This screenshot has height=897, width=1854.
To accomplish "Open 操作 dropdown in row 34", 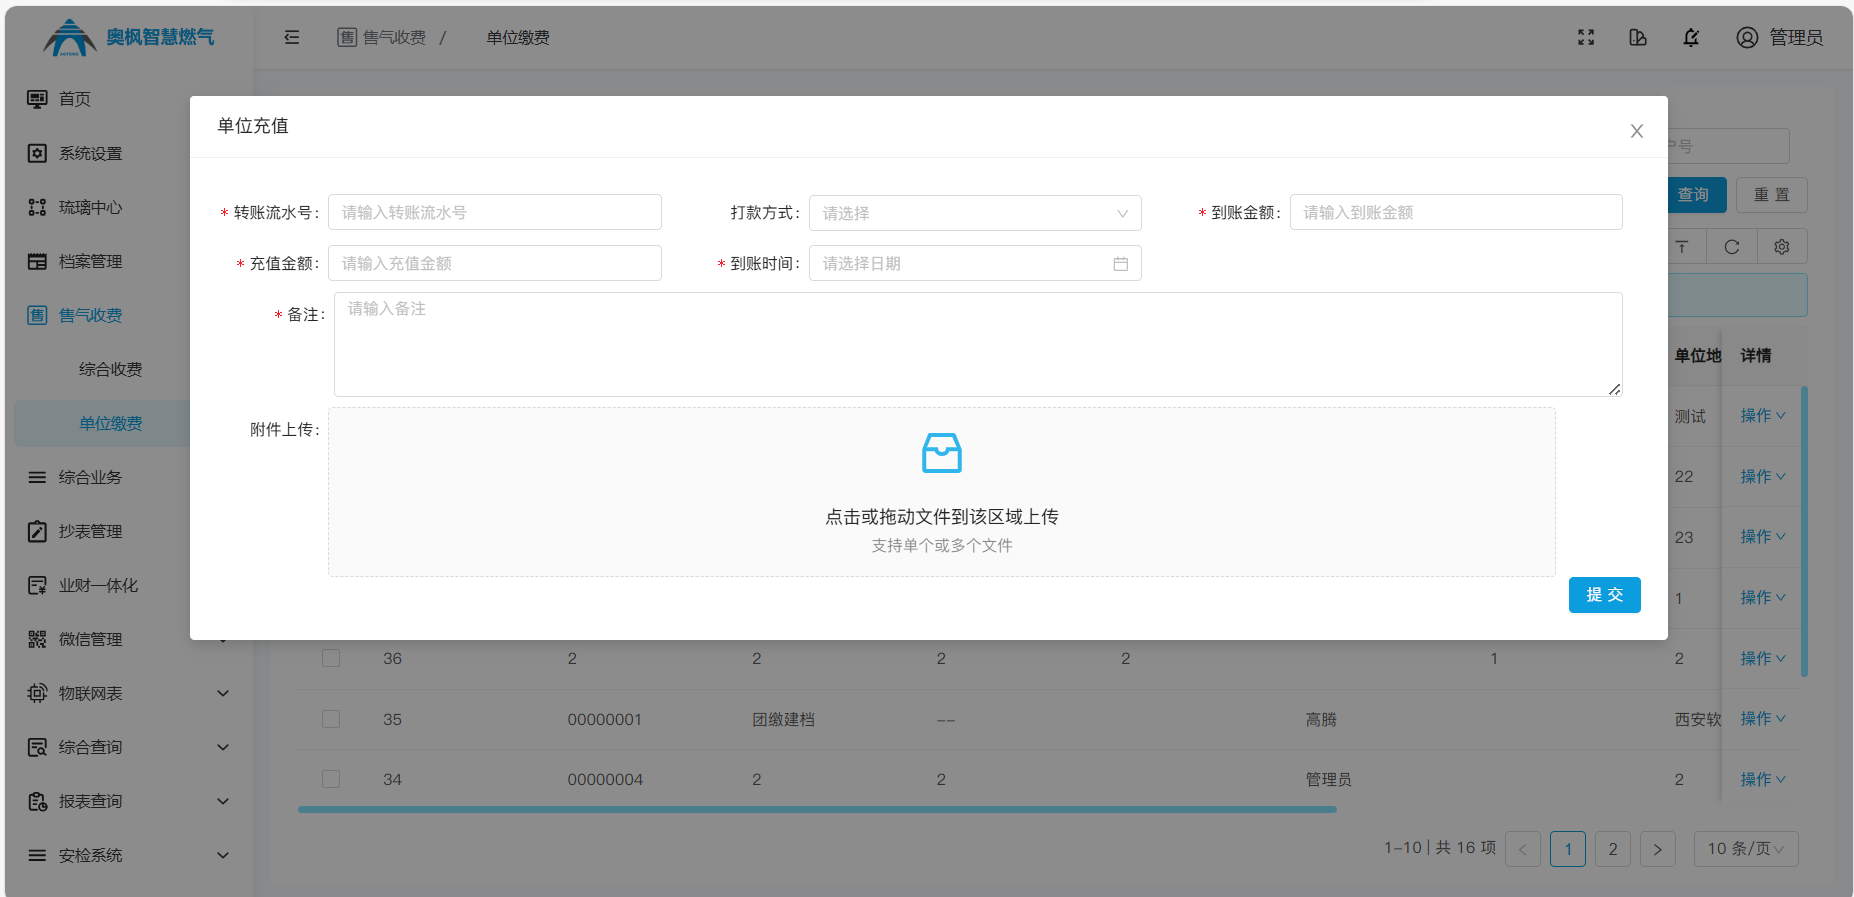I will [x=1763, y=779].
